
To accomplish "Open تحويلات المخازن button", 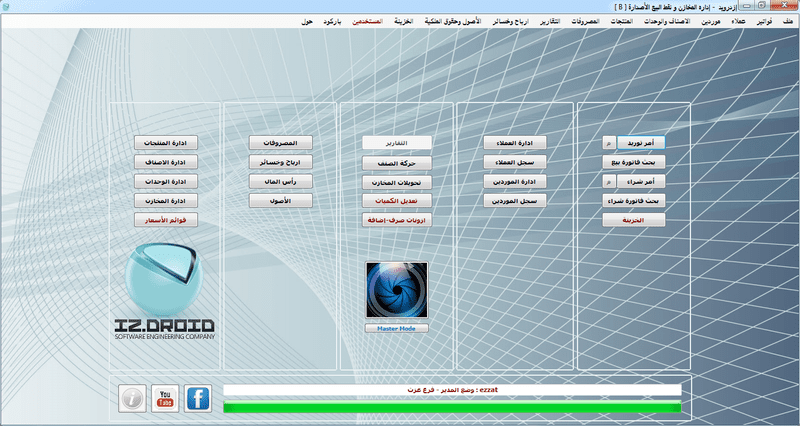I will coord(397,183).
